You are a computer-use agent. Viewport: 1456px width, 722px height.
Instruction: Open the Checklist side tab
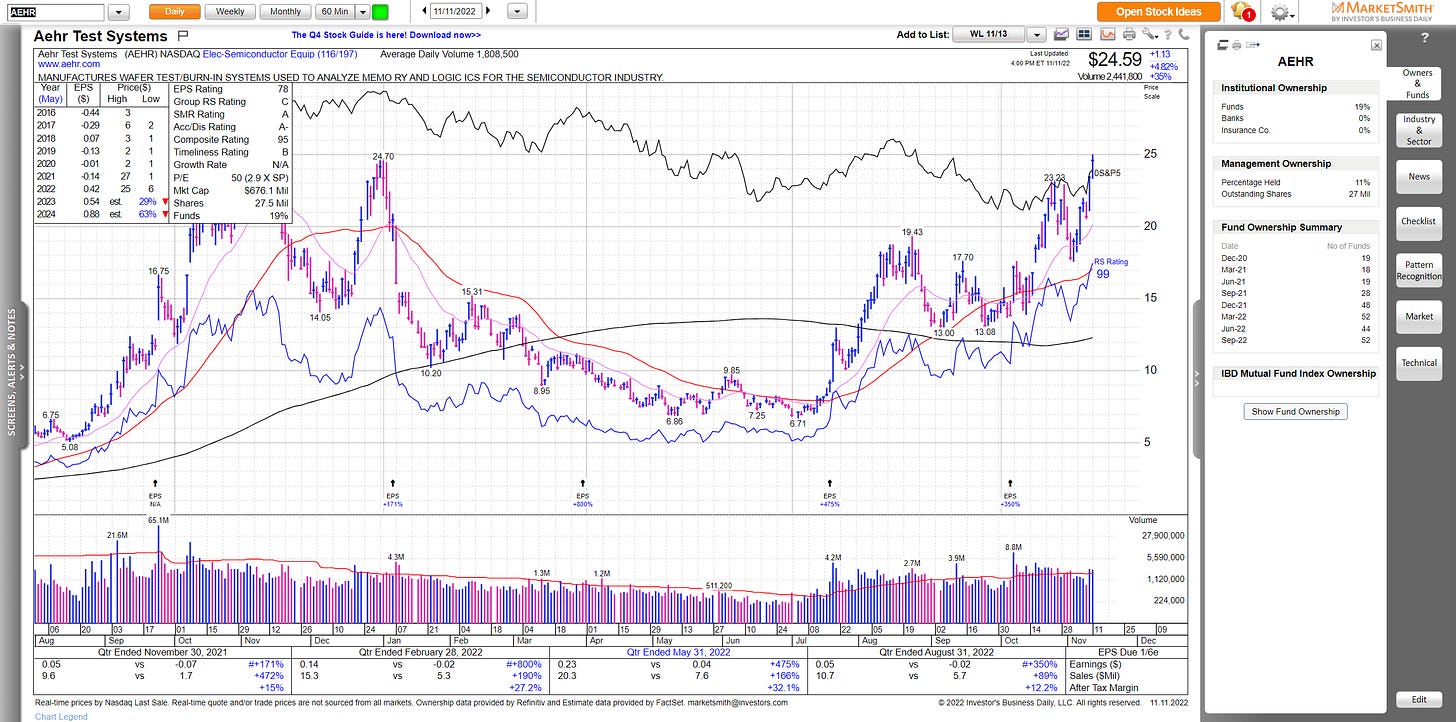pyautogui.click(x=1418, y=221)
